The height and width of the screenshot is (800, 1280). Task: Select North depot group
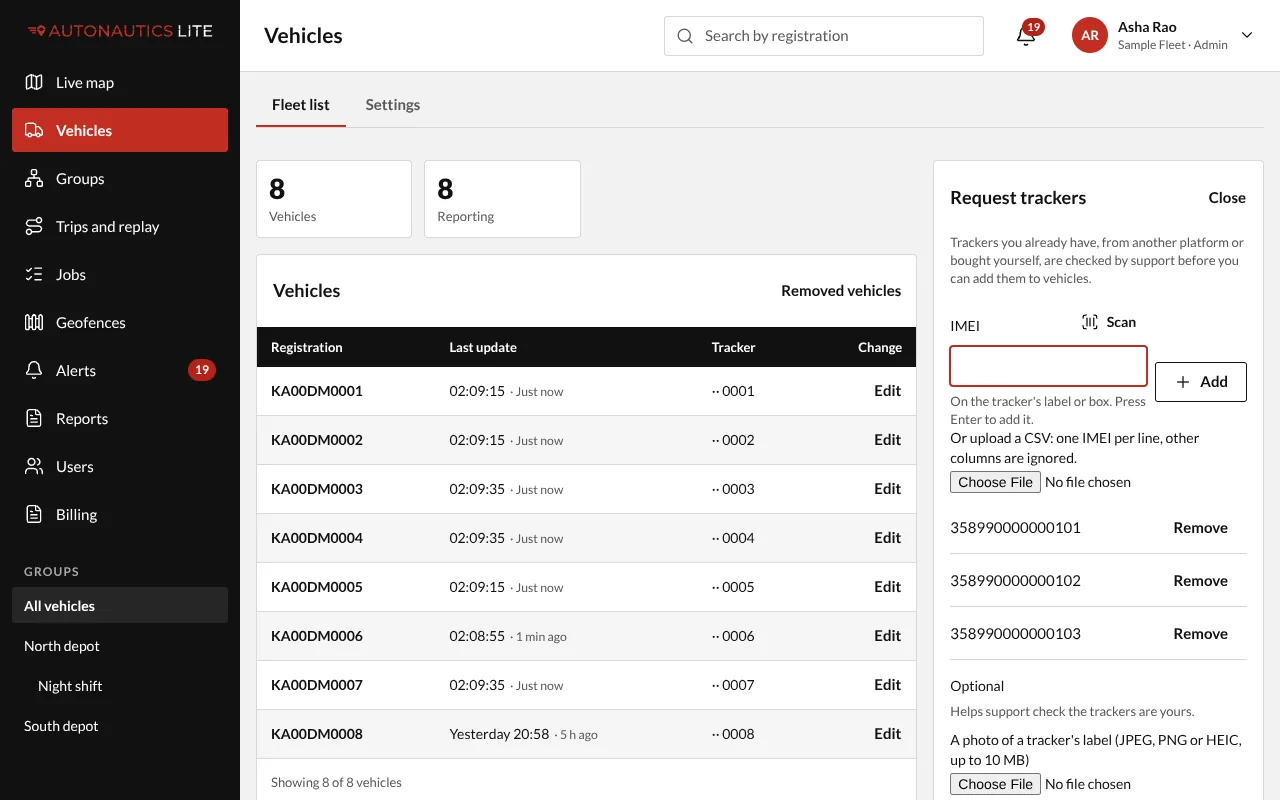(120, 646)
